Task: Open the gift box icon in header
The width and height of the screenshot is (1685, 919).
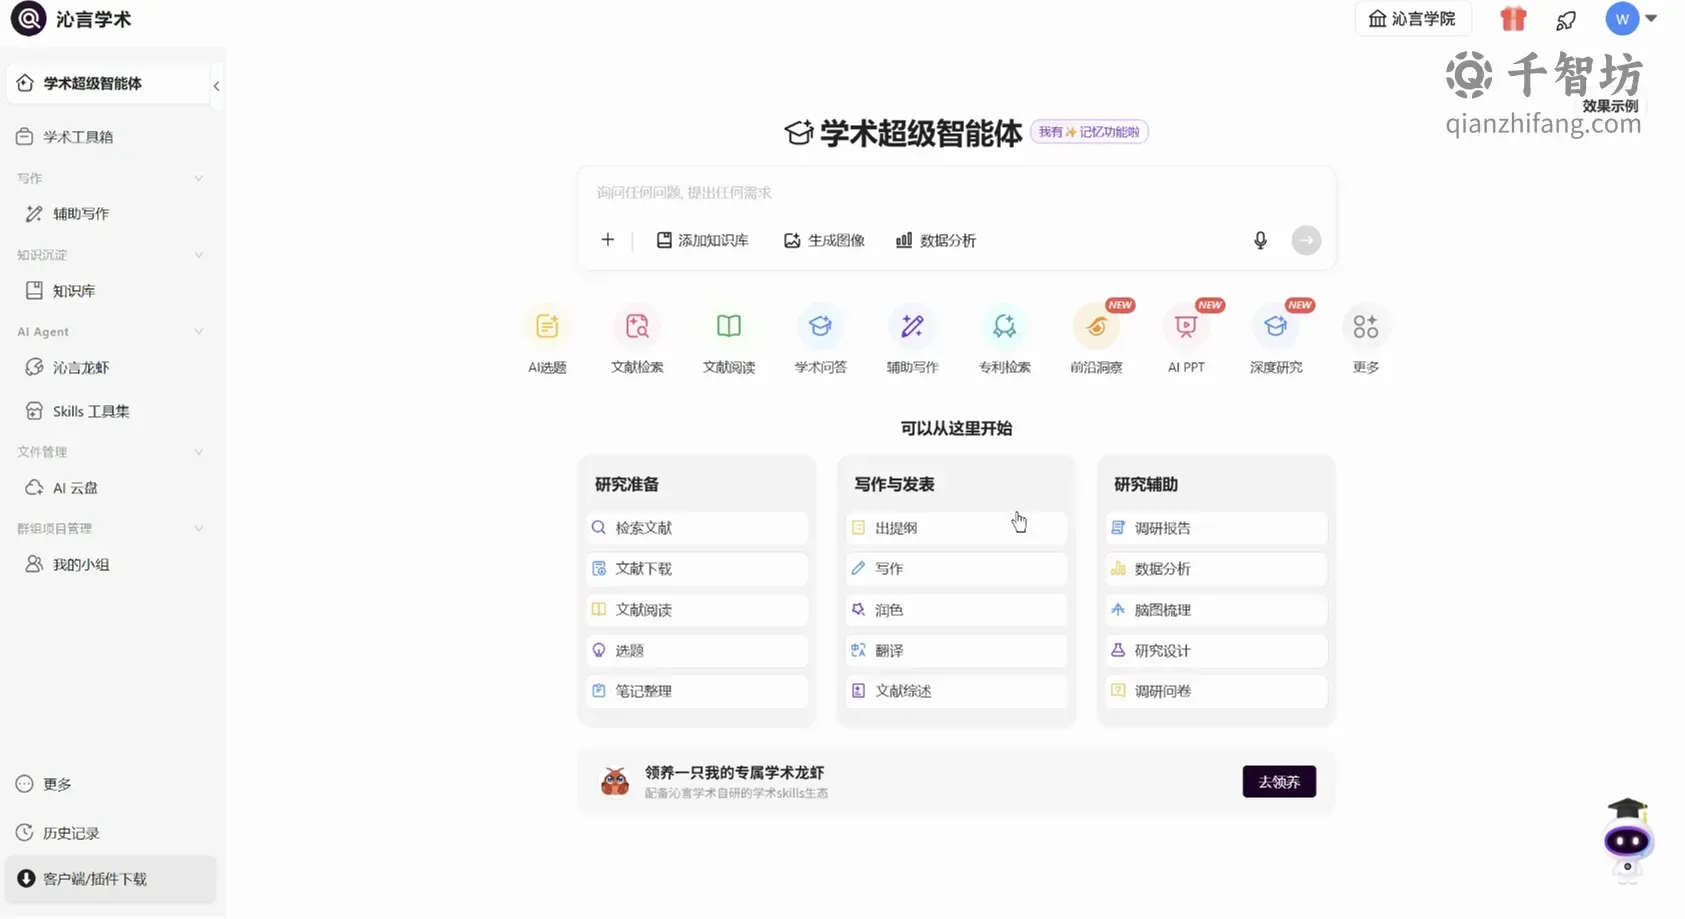Action: (1513, 19)
